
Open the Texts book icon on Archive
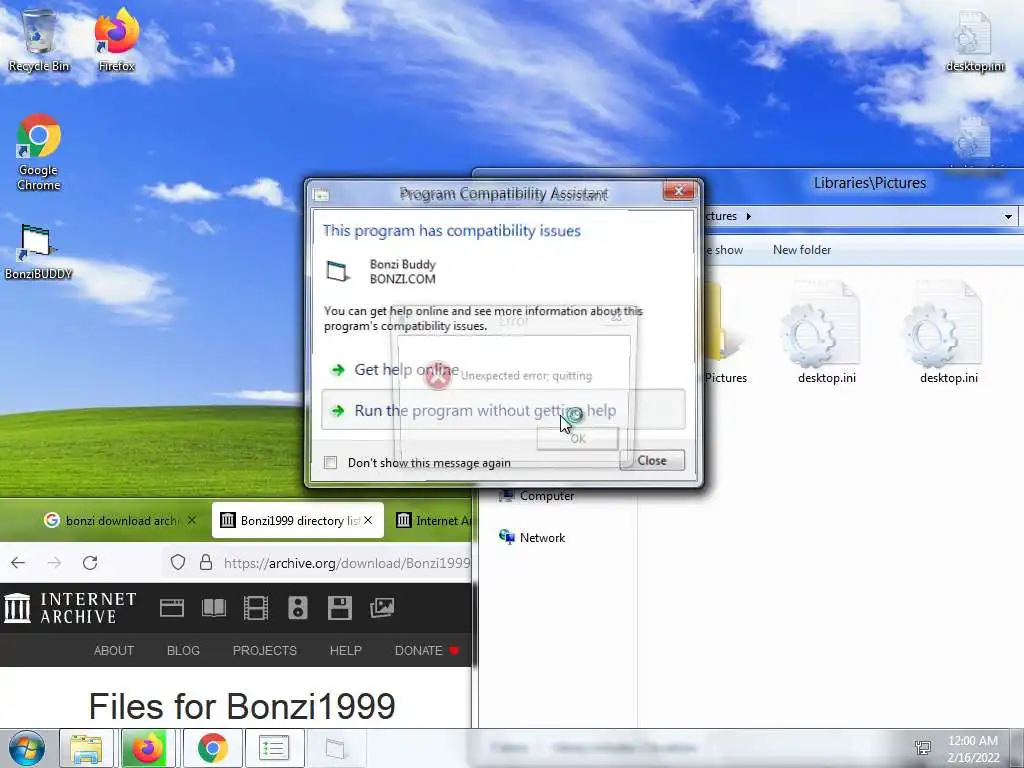tap(214, 608)
